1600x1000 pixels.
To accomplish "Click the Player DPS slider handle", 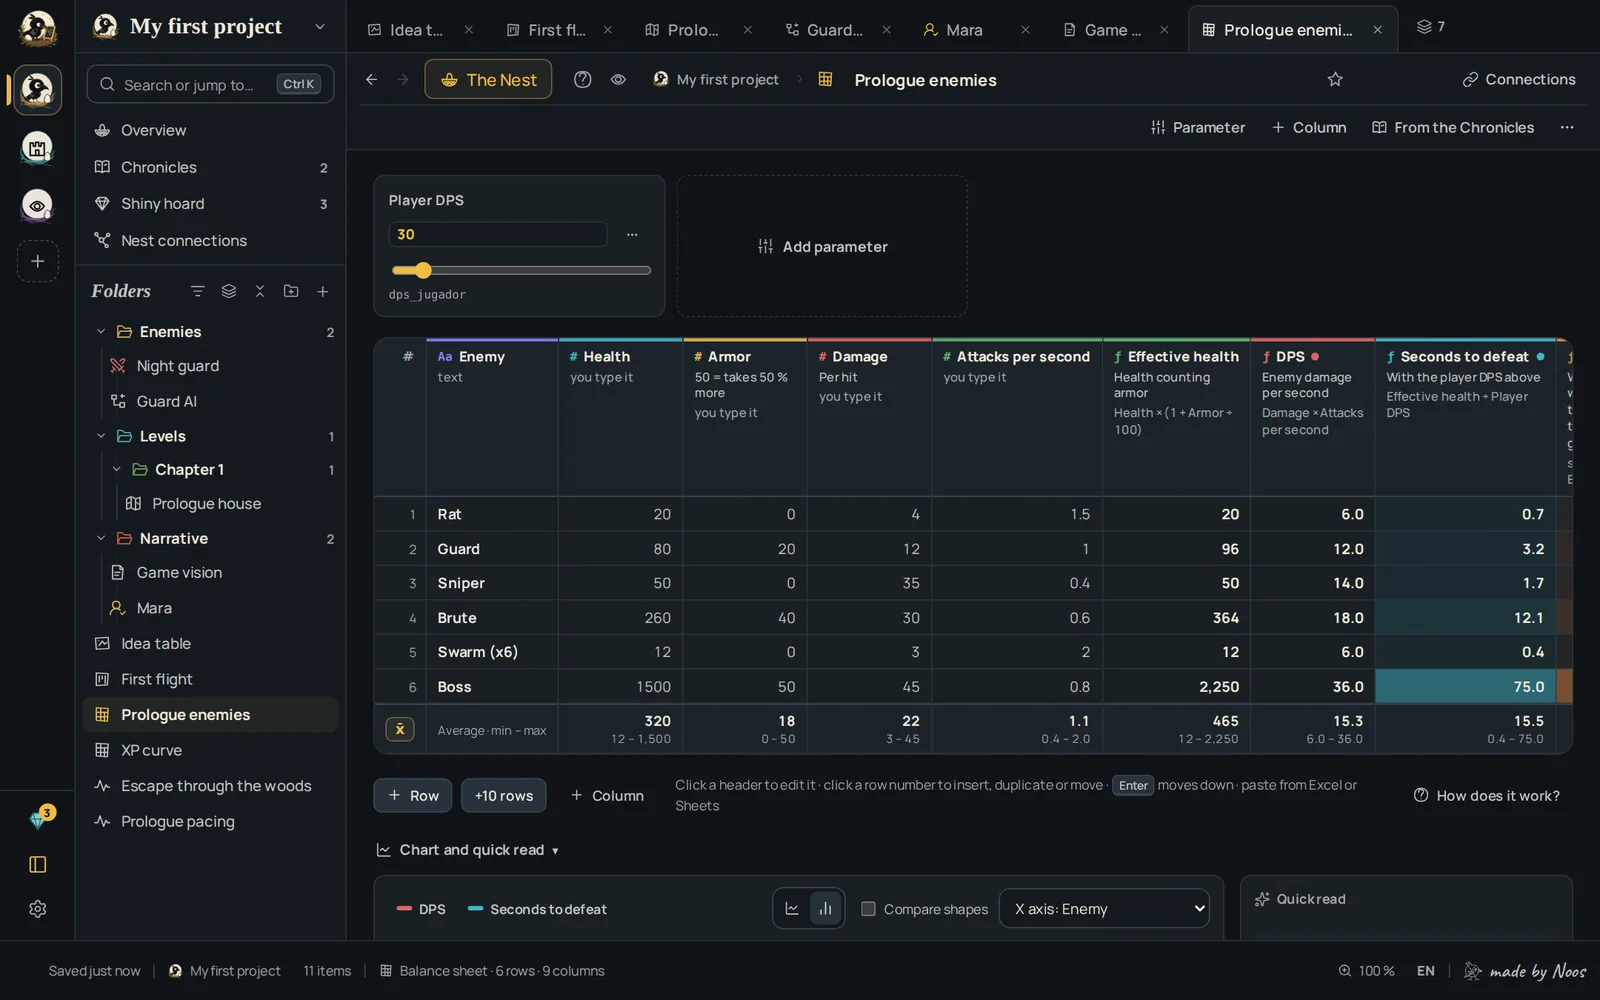I will pyautogui.click(x=423, y=270).
